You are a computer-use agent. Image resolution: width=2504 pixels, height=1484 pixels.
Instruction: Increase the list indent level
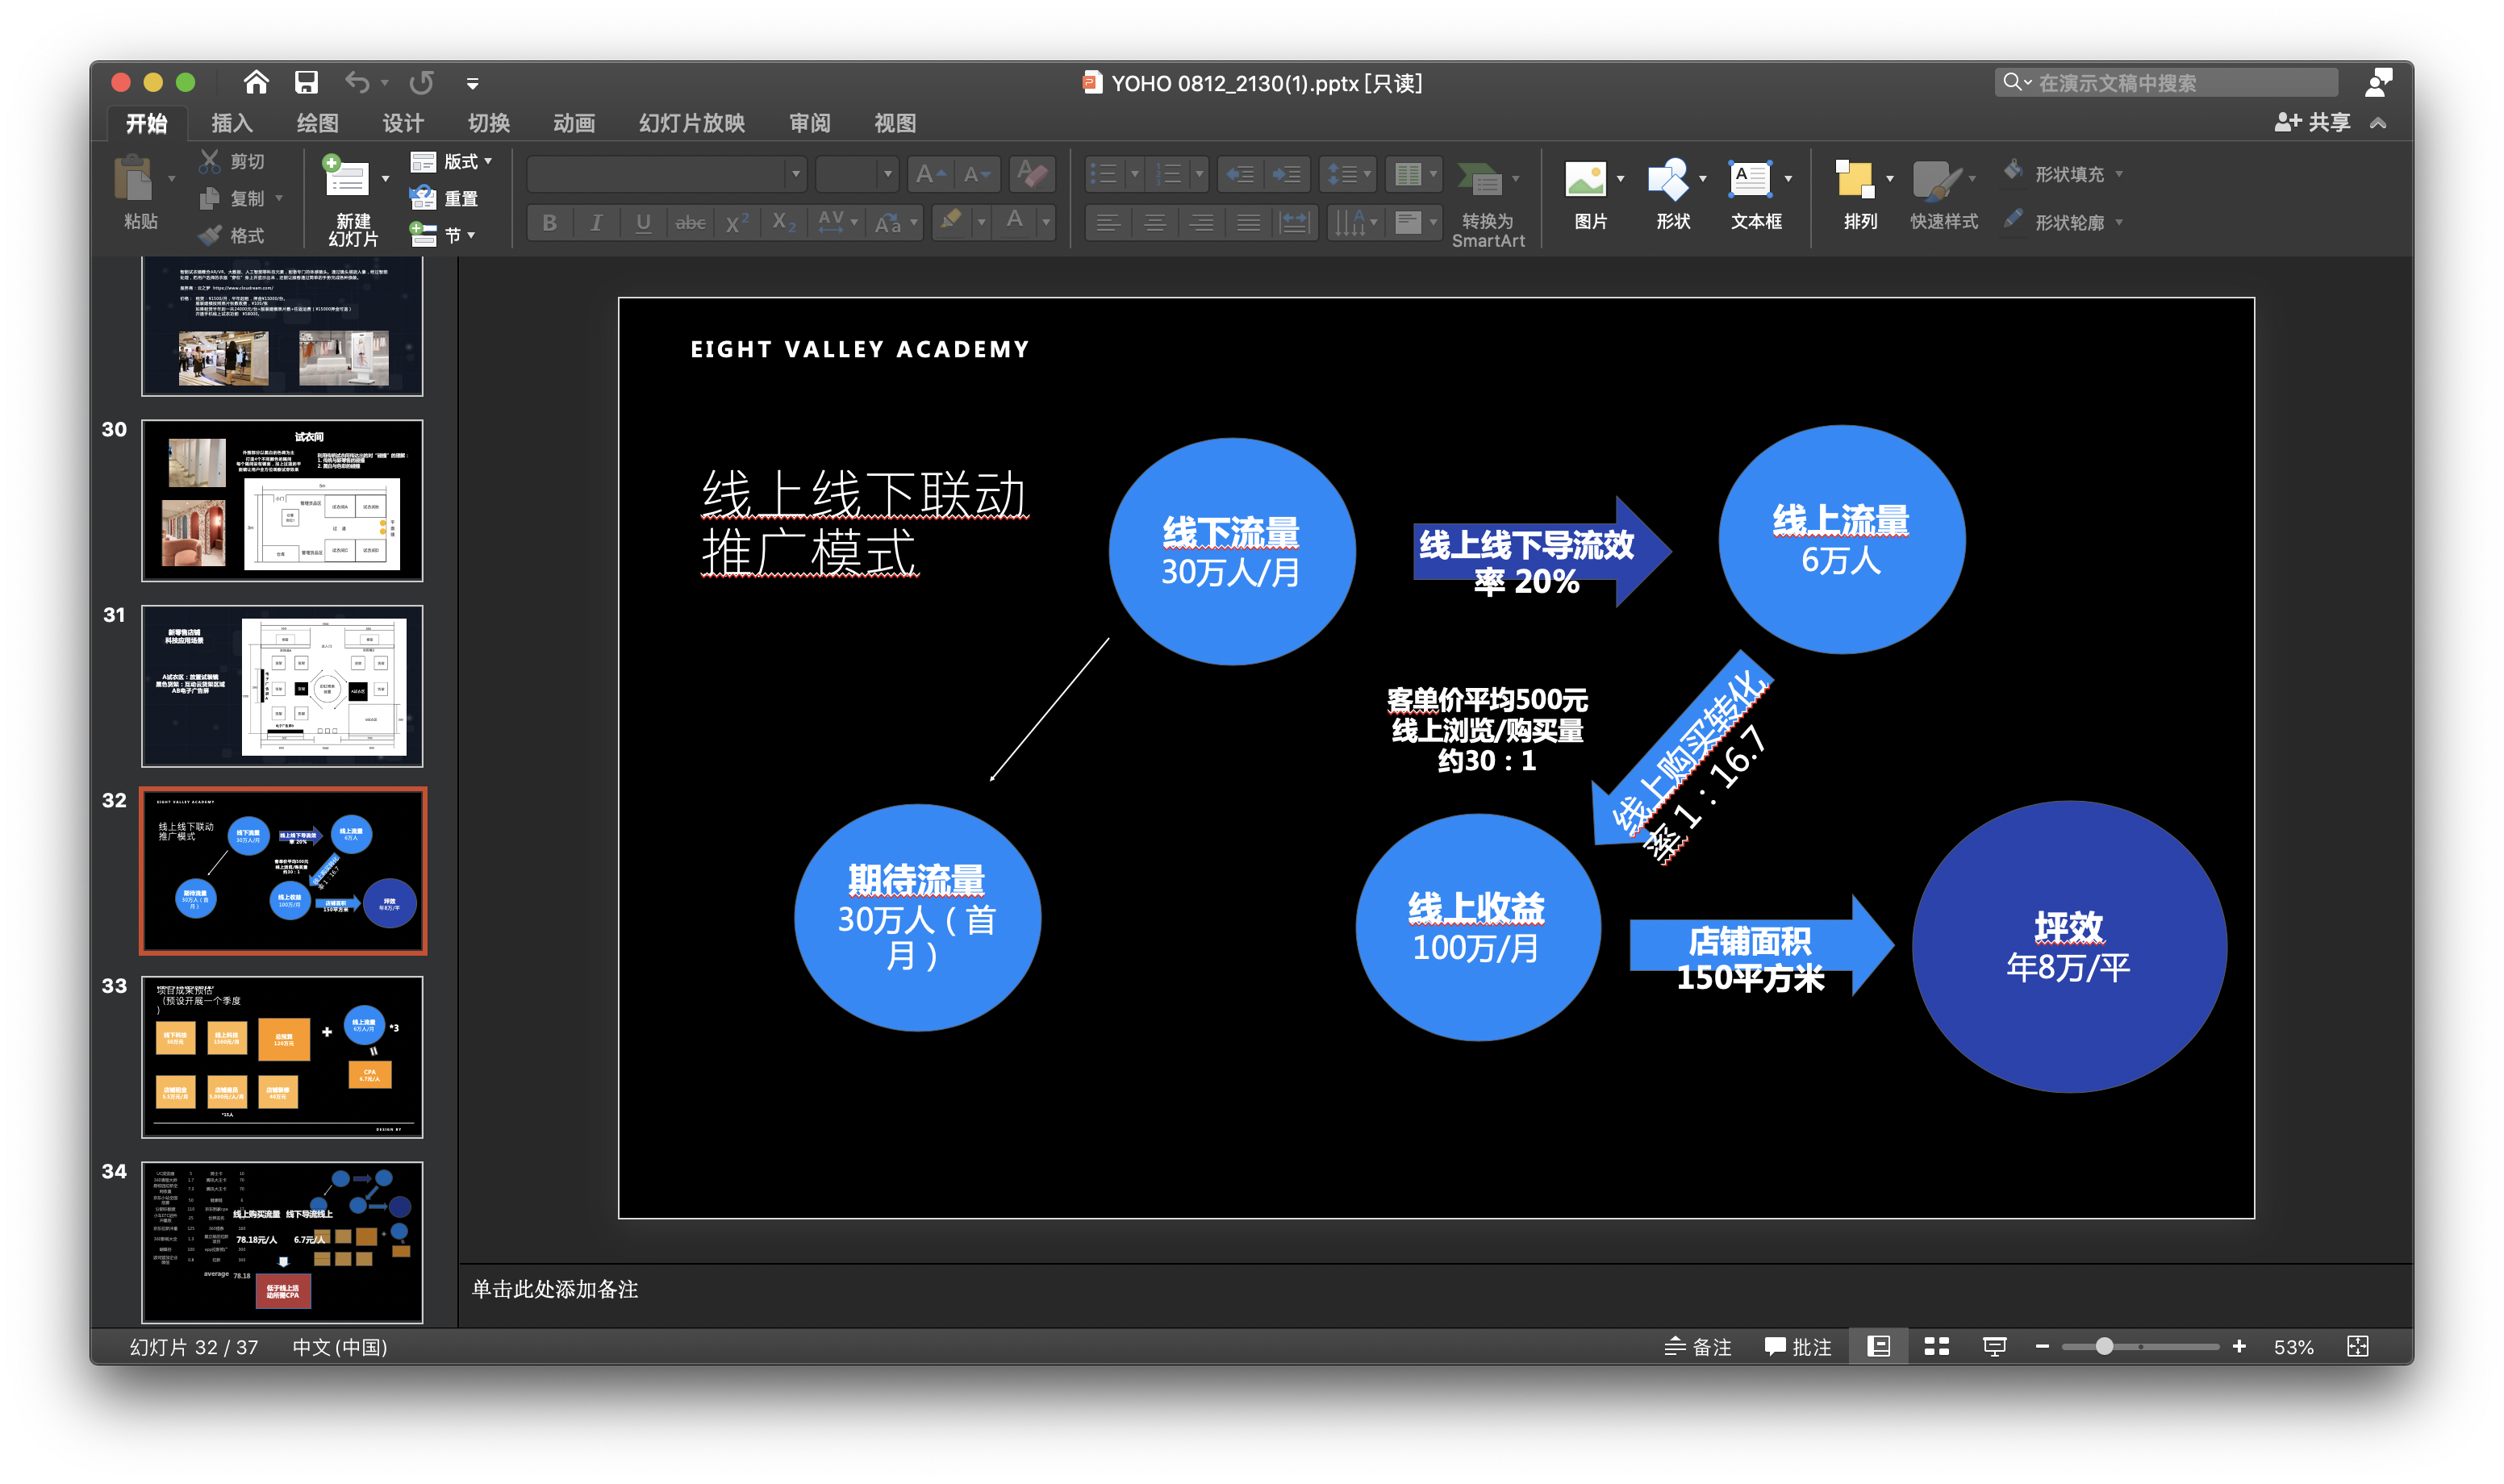(x=1286, y=174)
